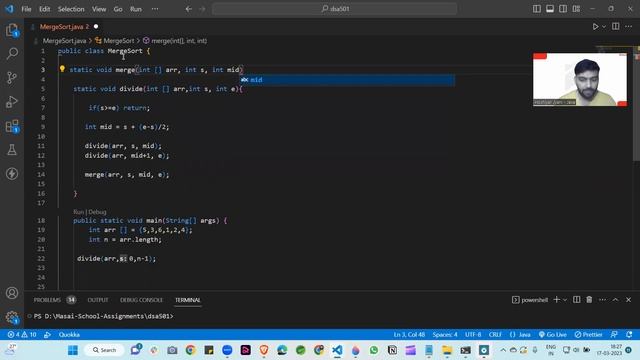The height and width of the screenshot is (360, 640).
Task: Change file encoding UTF-8
Action: point(473,335)
